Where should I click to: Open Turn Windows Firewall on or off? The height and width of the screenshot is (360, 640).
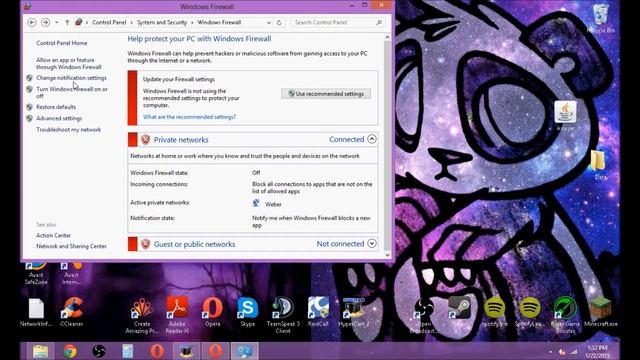(72, 92)
